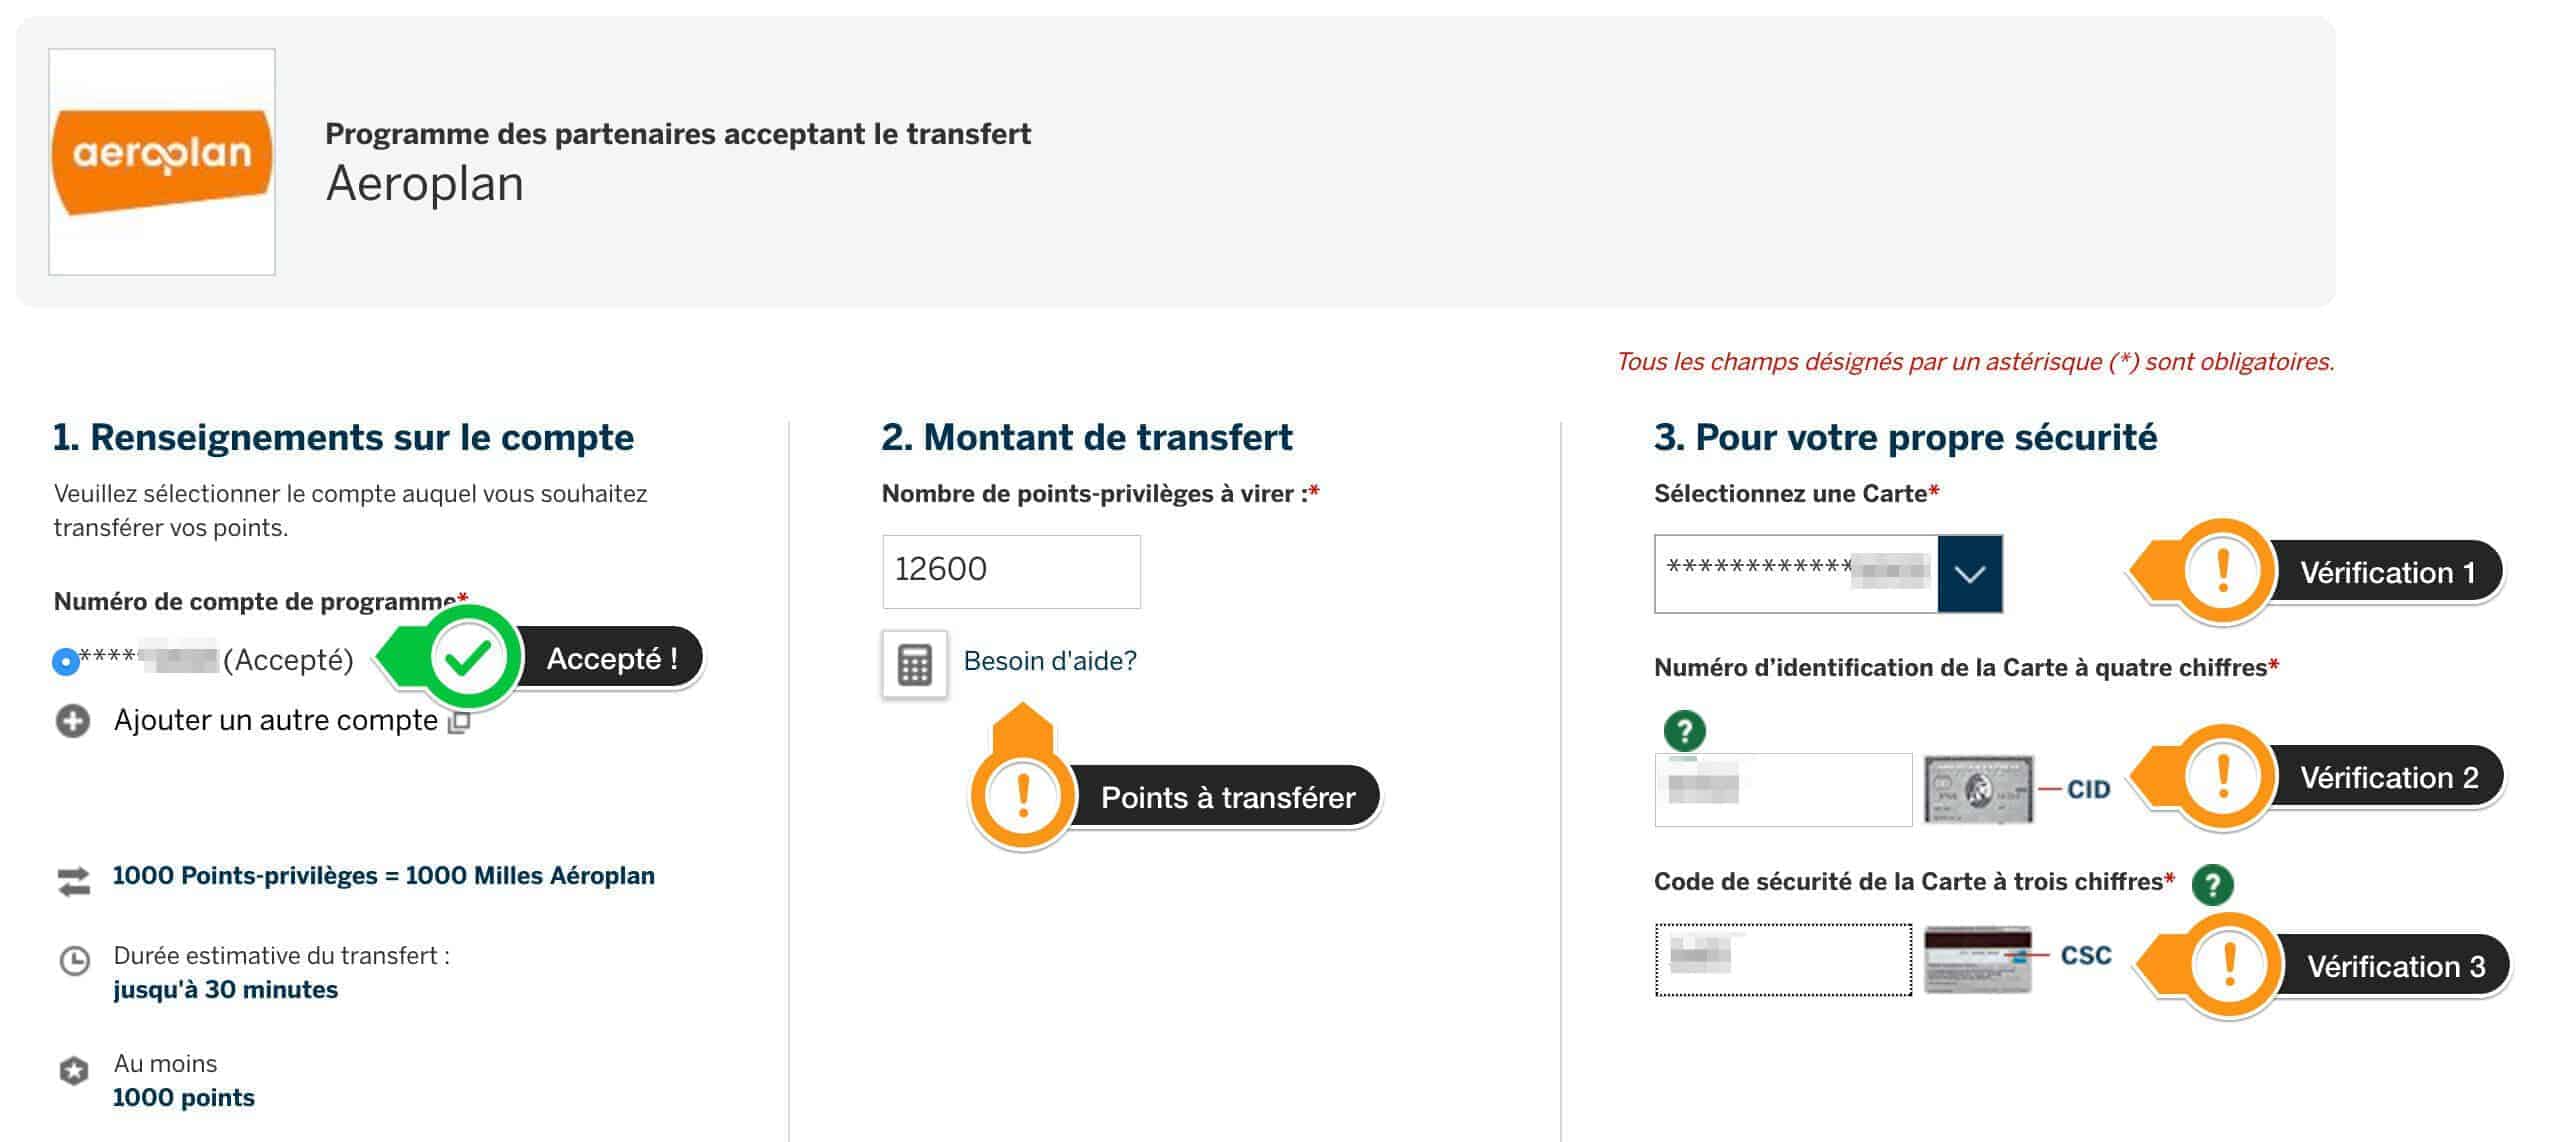Click the four-digit card identification field
This screenshot has height=1142, width=2556.
coord(1782,790)
